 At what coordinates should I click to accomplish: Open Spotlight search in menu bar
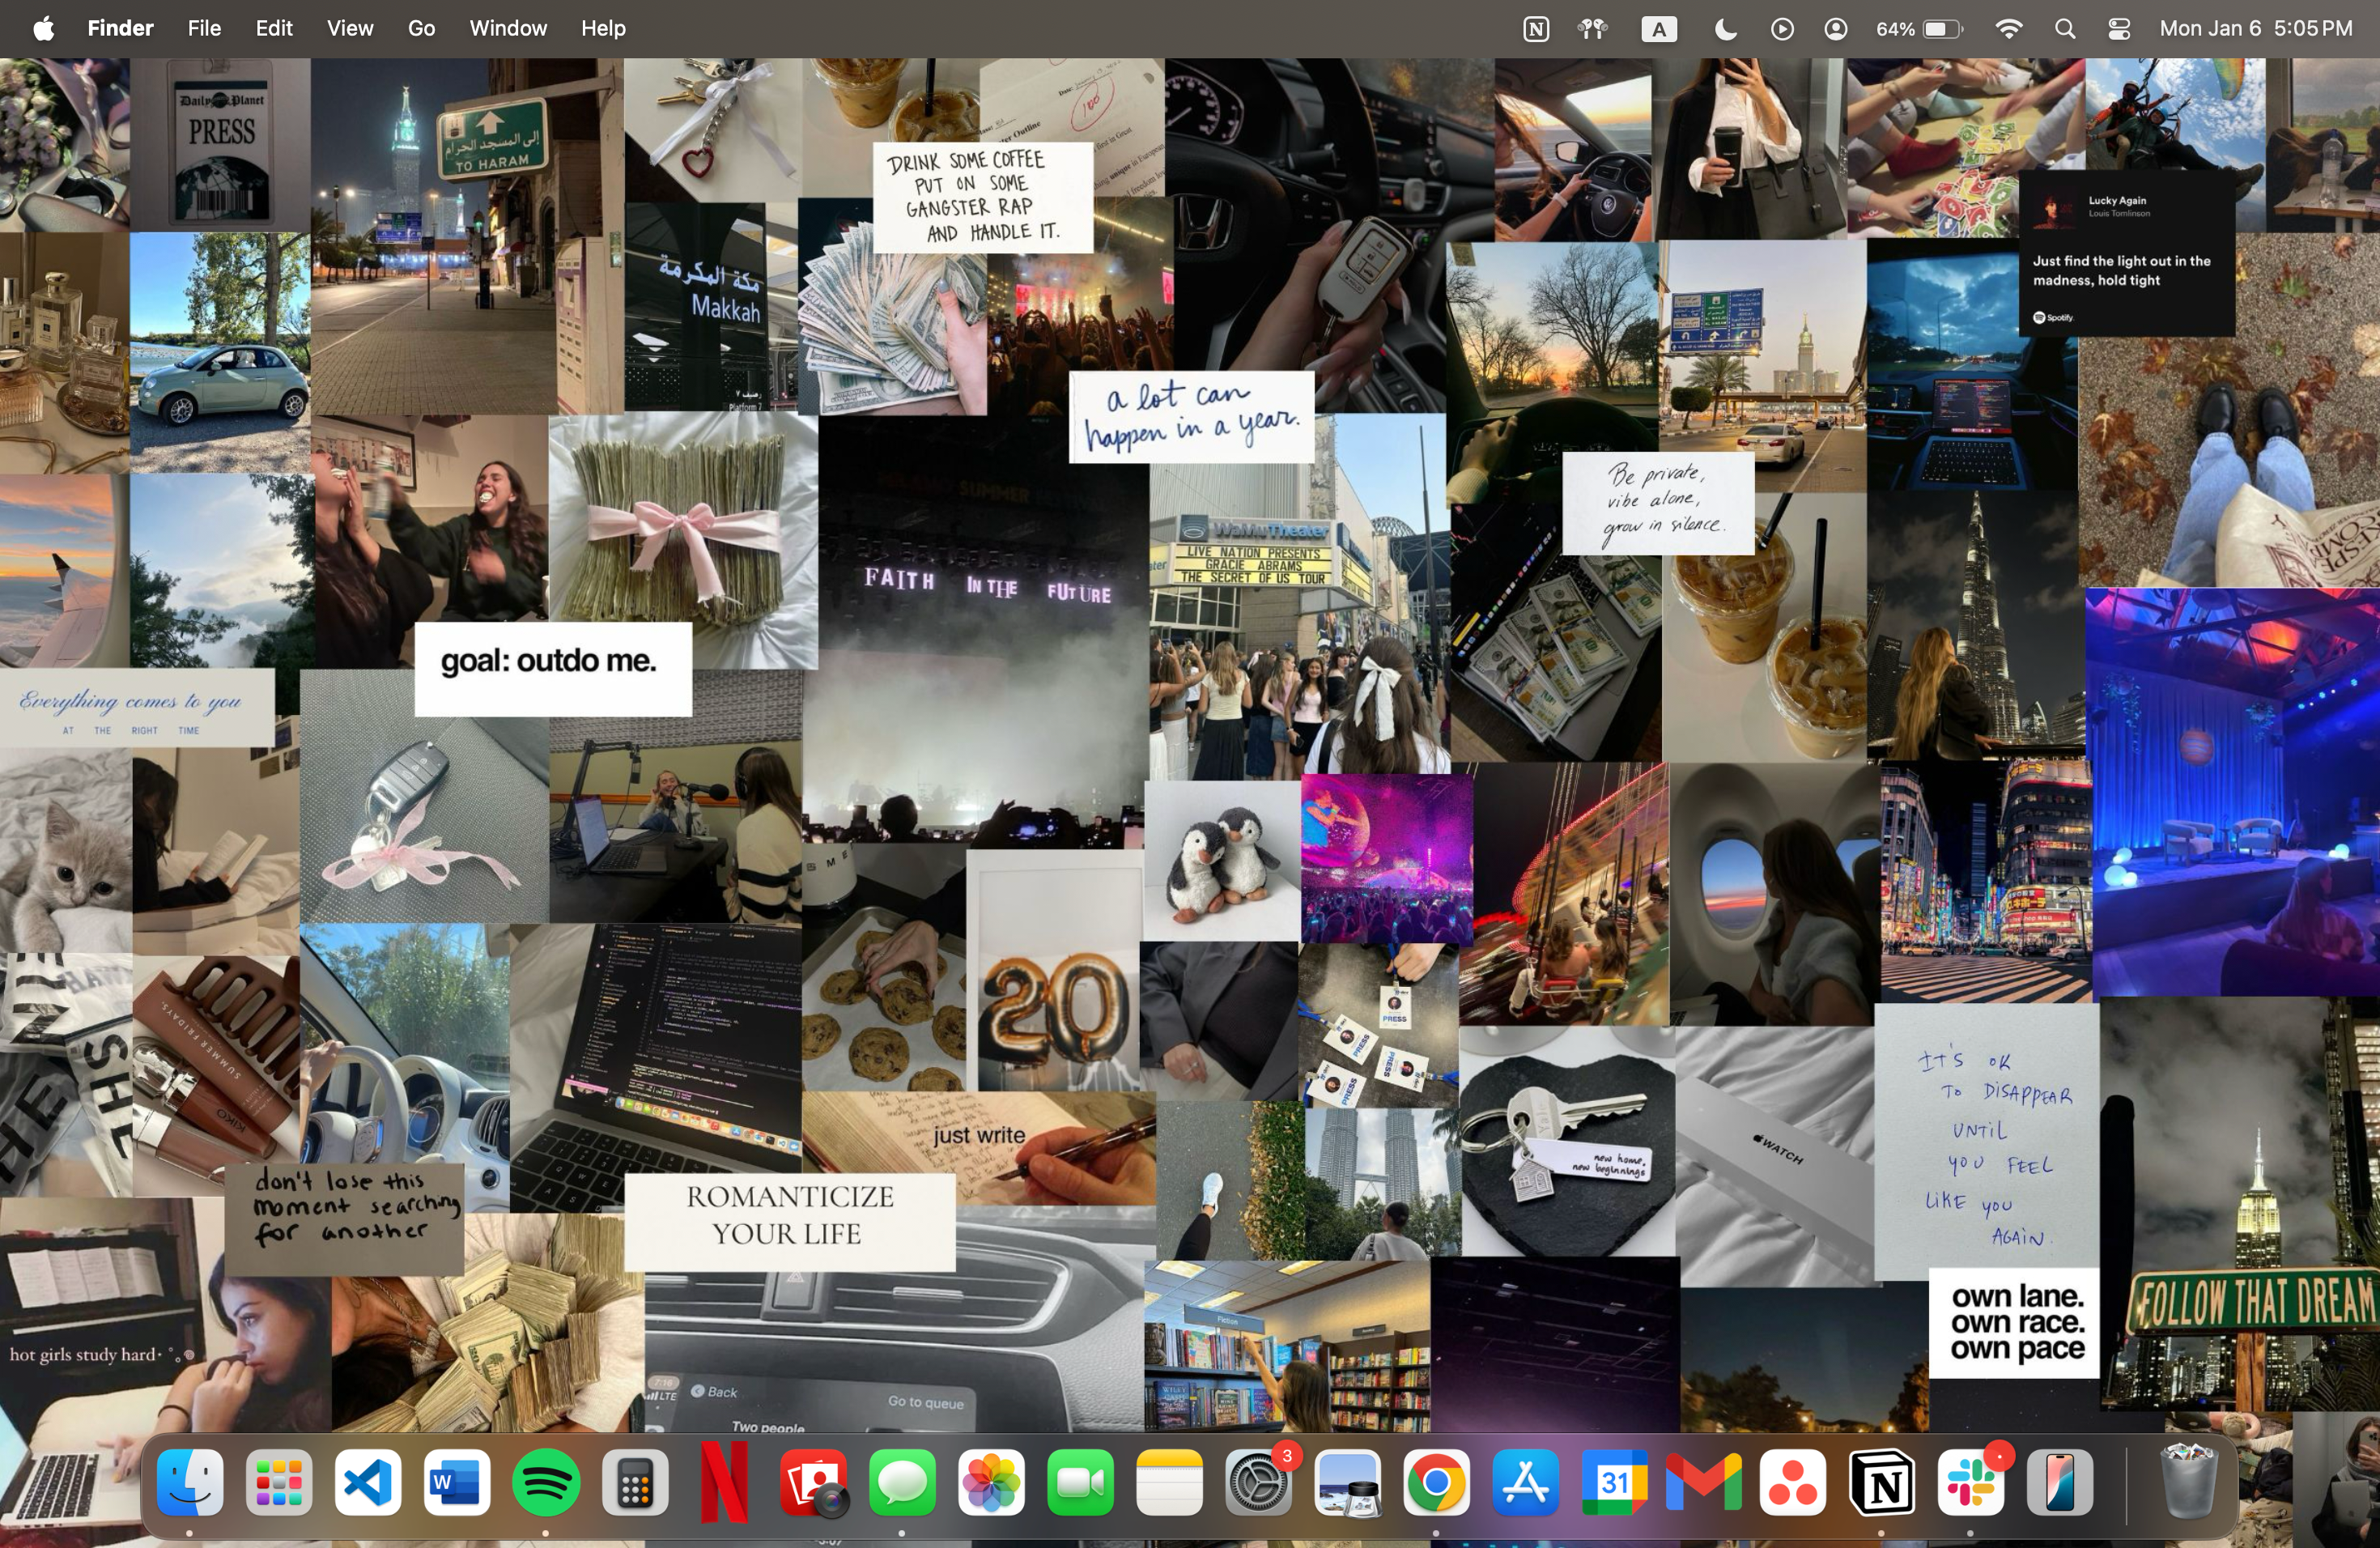(x=2065, y=29)
